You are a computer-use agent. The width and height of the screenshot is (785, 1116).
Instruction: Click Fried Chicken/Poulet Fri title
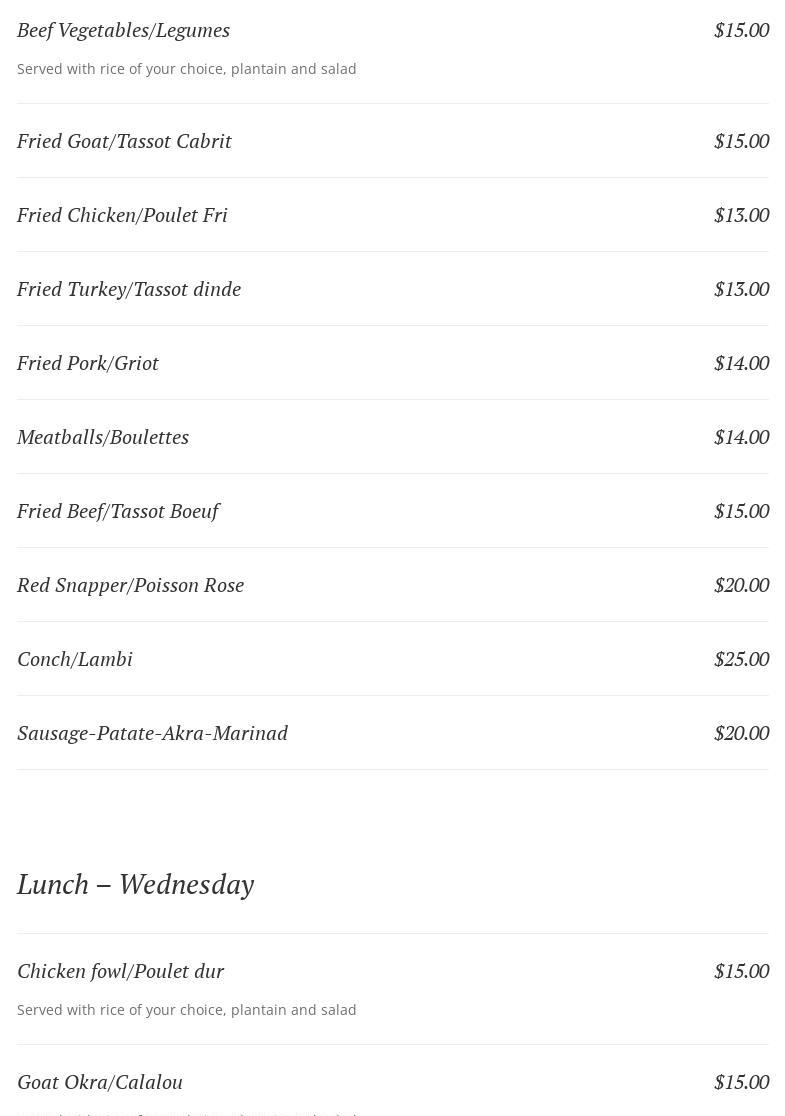coord(122,215)
